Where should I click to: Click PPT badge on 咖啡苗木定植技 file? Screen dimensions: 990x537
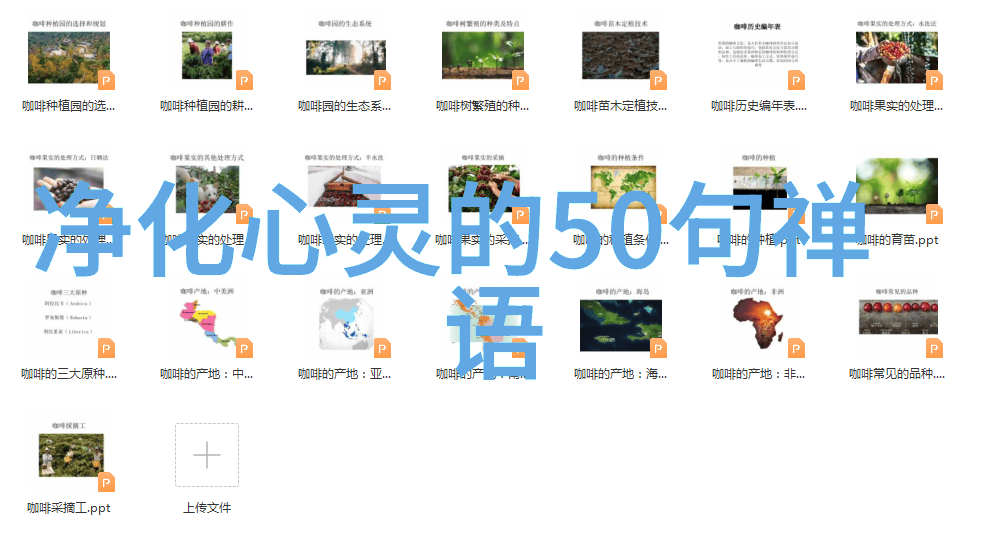pos(658,80)
